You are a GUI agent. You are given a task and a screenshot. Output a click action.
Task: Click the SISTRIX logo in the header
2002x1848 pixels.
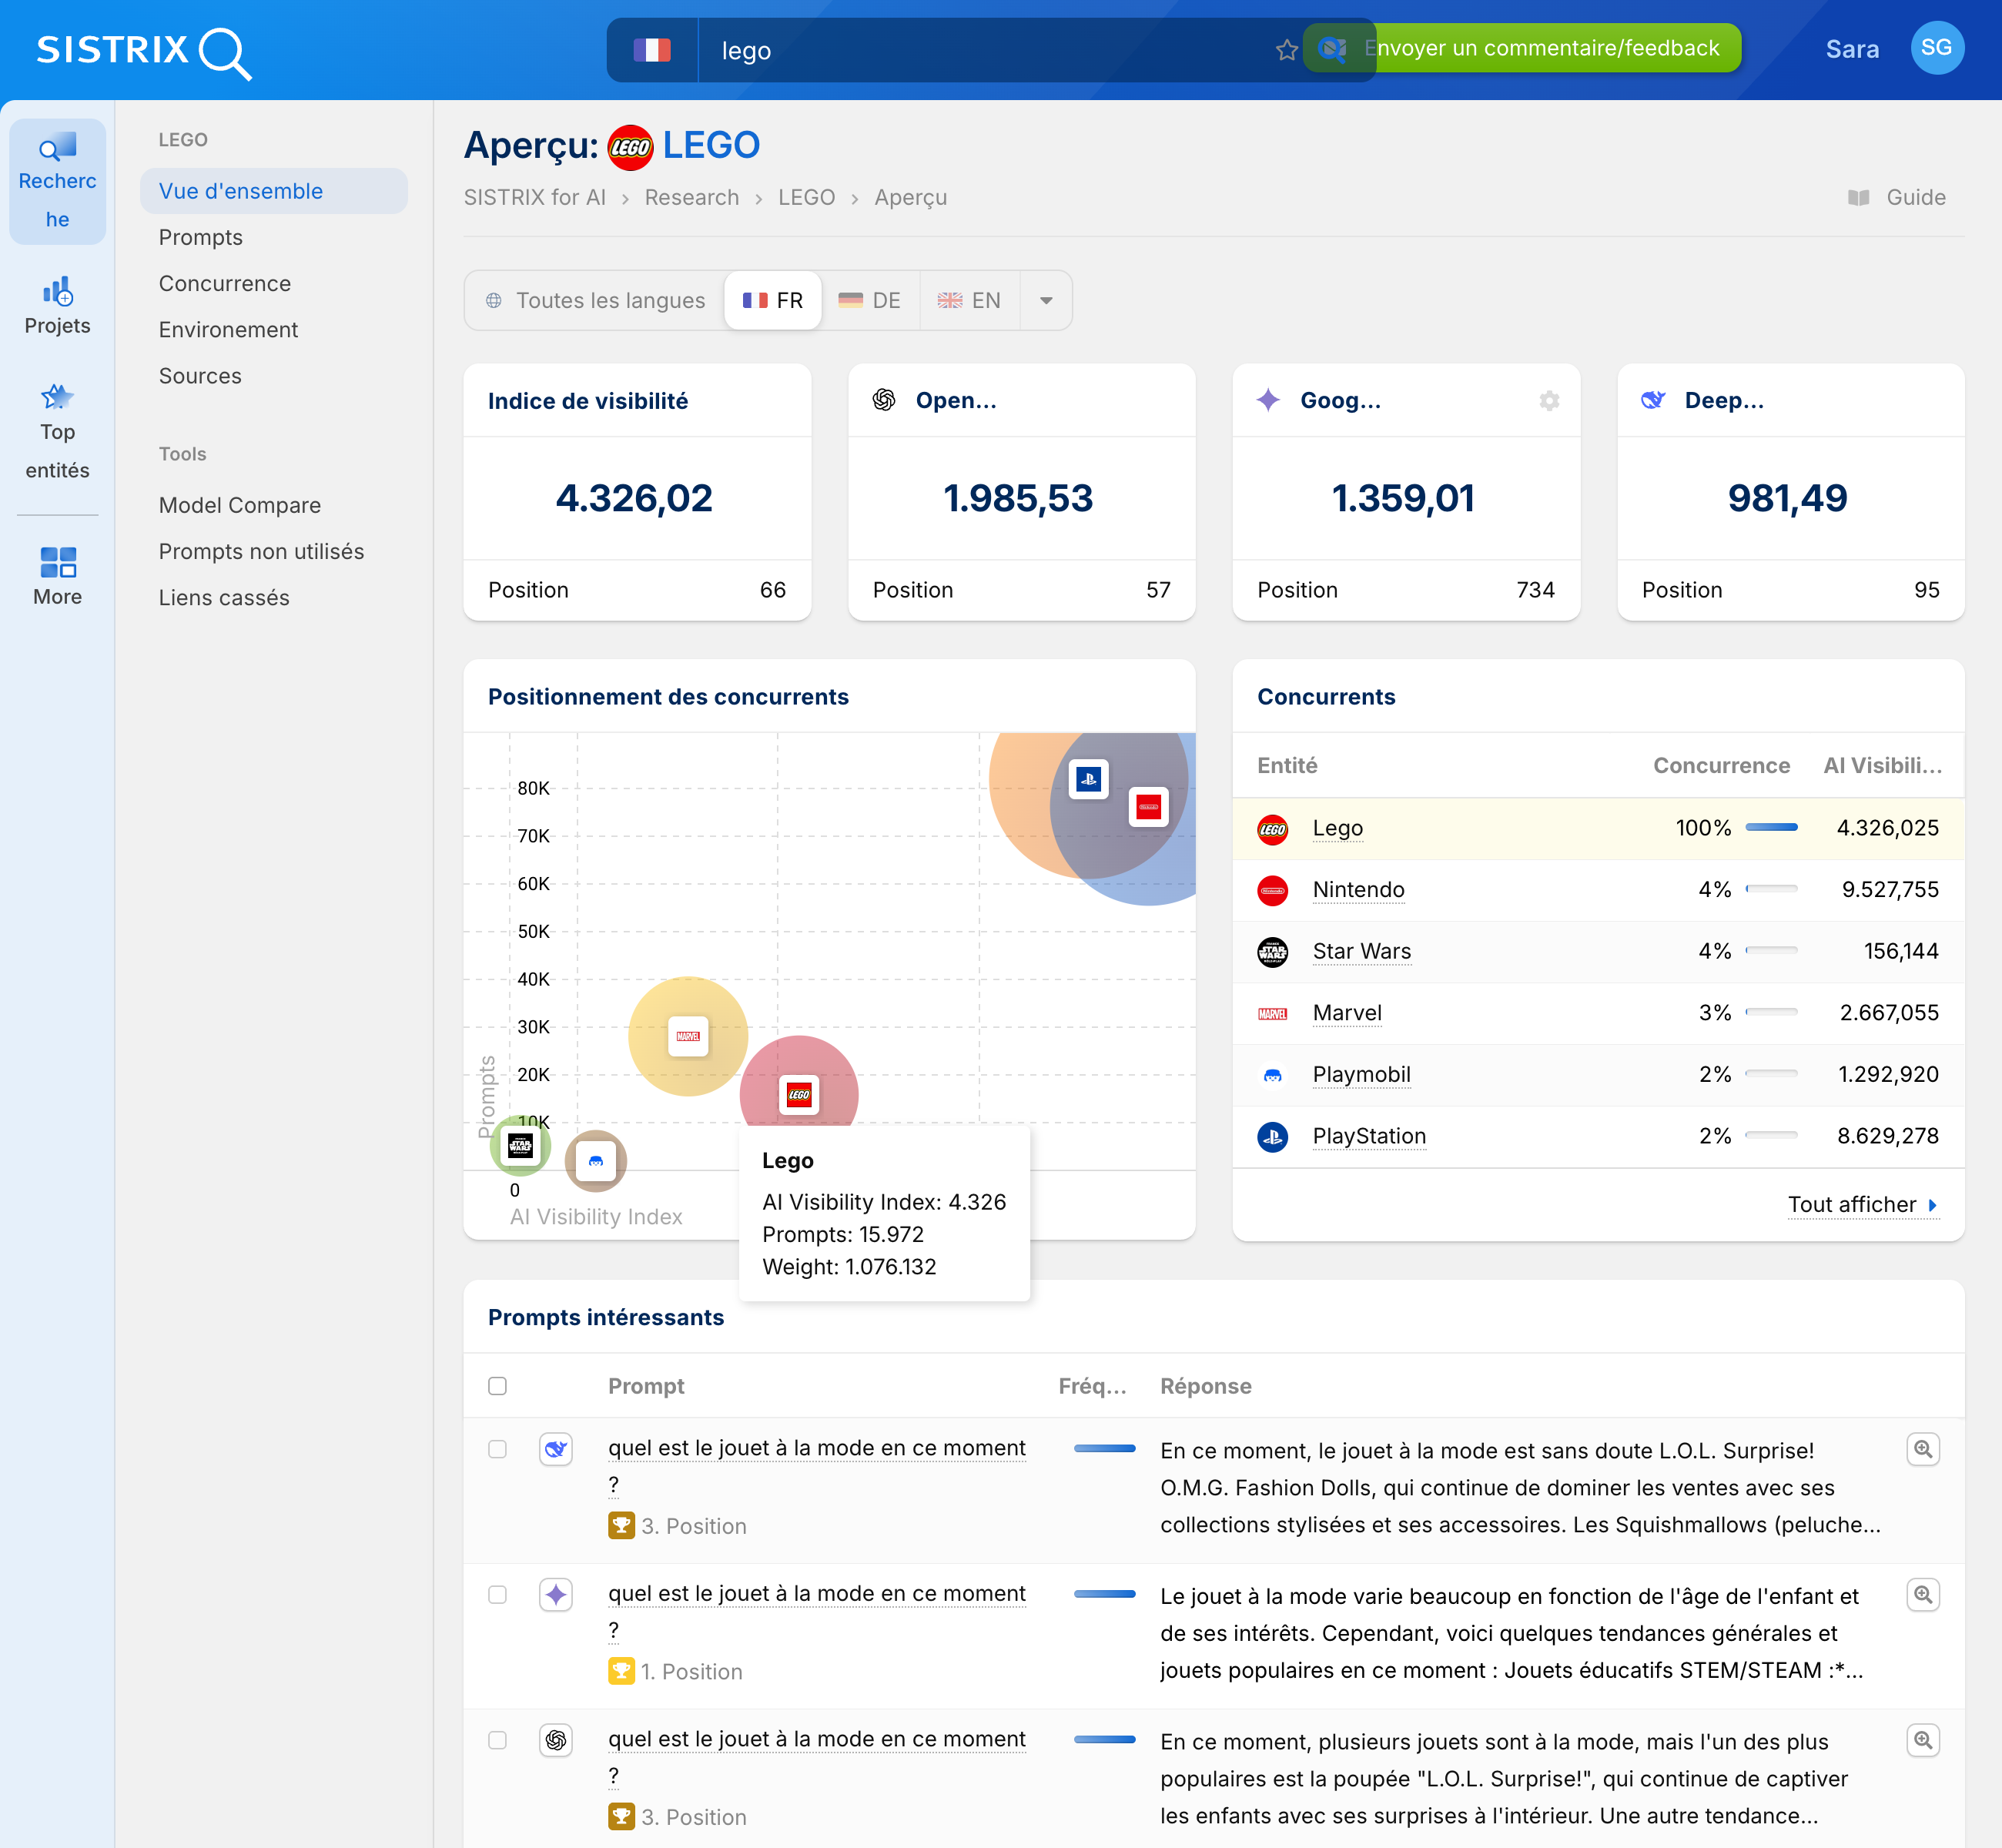pyautogui.click(x=143, y=50)
